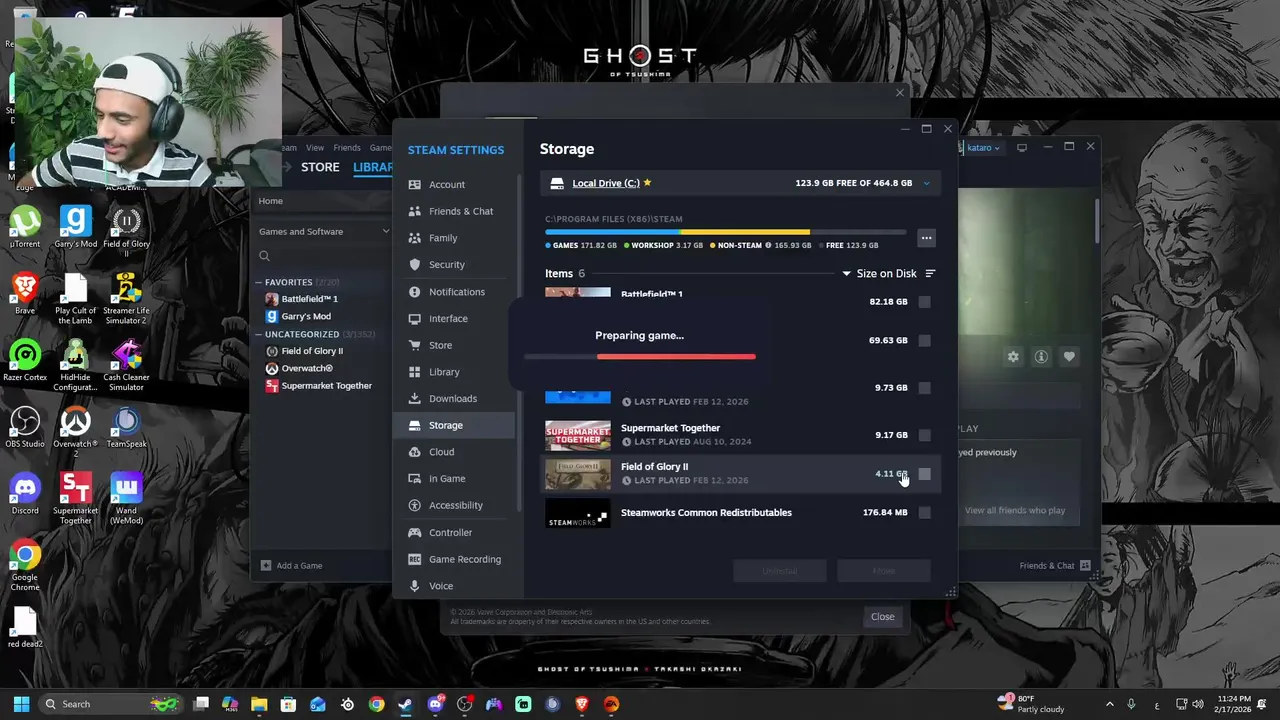The image size is (1280, 720).
Task: Open the Account settings icon
Action: [x=414, y=184]
